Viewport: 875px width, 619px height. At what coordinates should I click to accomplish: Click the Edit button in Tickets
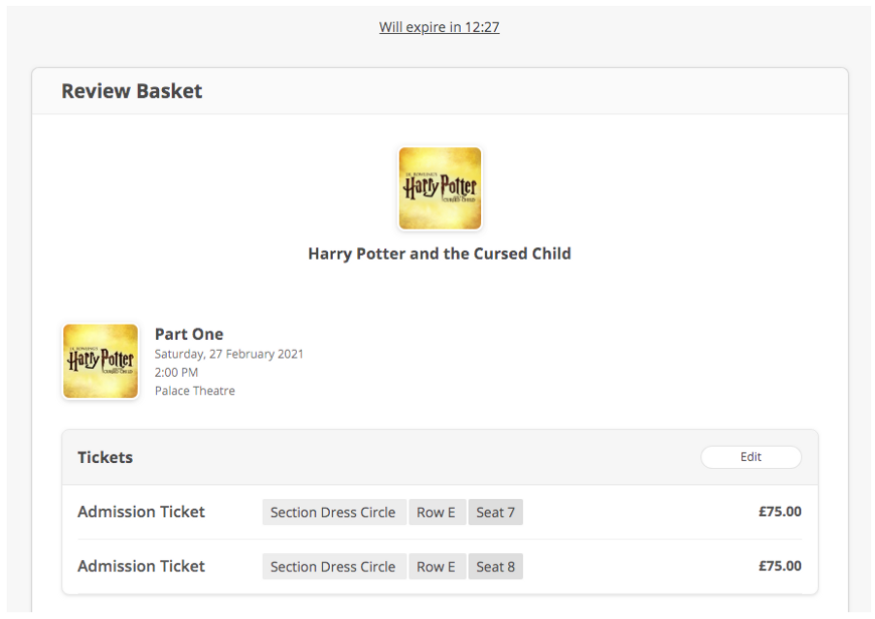click(x=751, y=457)
